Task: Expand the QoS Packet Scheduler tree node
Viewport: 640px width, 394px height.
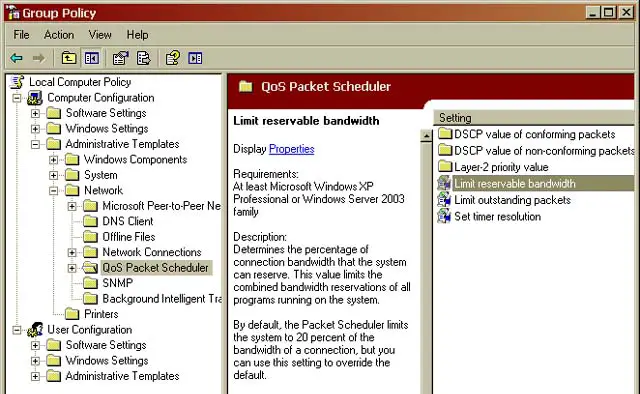Action: (x=72, y=268)
